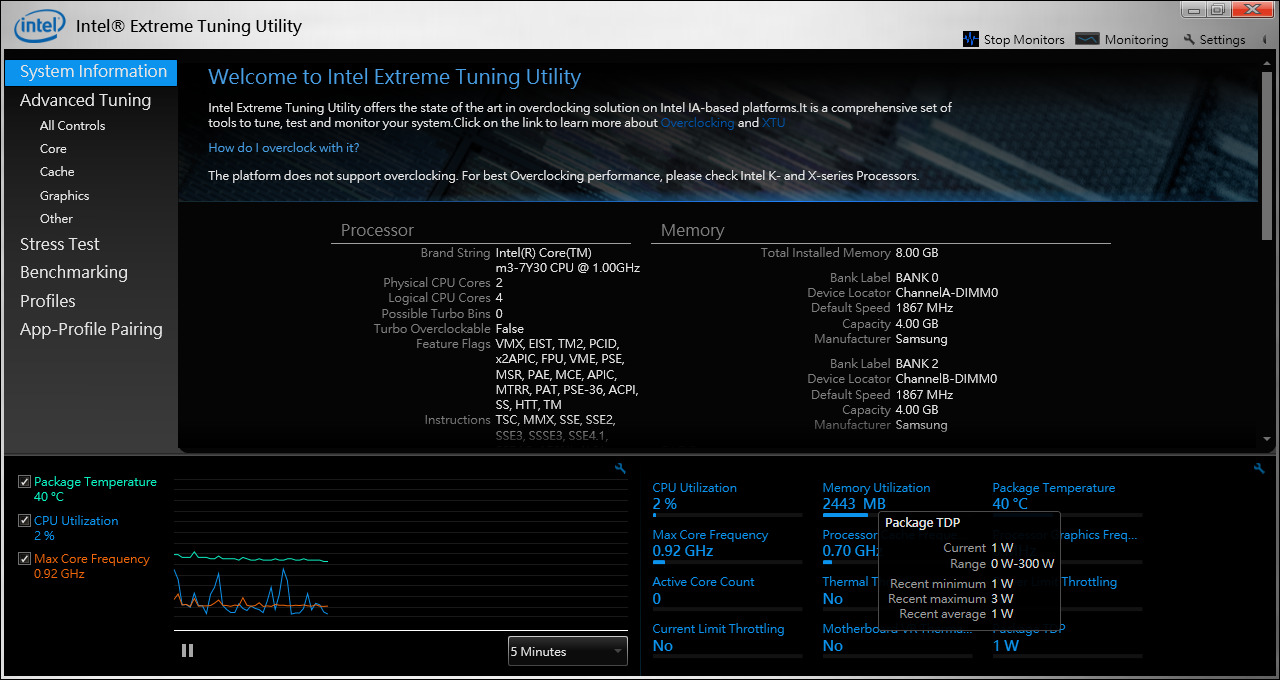This screenshot has height=680, width=1280.
Task: Open Stress Test section
Action: point(60,244)
